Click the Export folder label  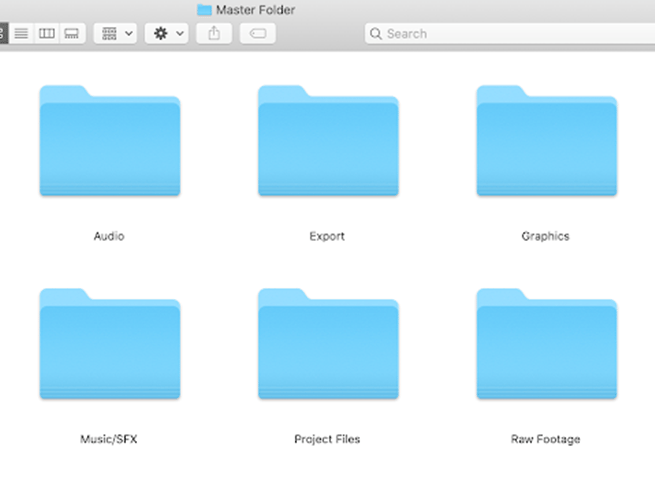point(327,236)
